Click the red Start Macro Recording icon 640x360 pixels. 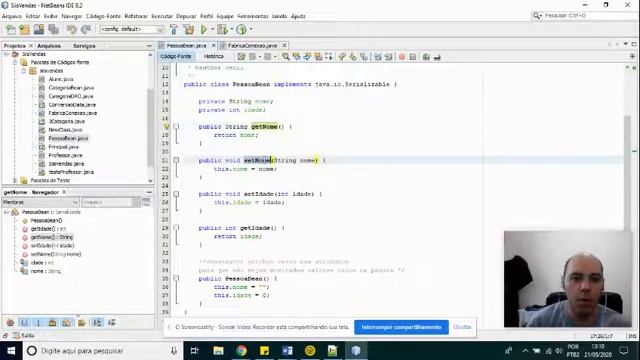(x=402, y=57)
